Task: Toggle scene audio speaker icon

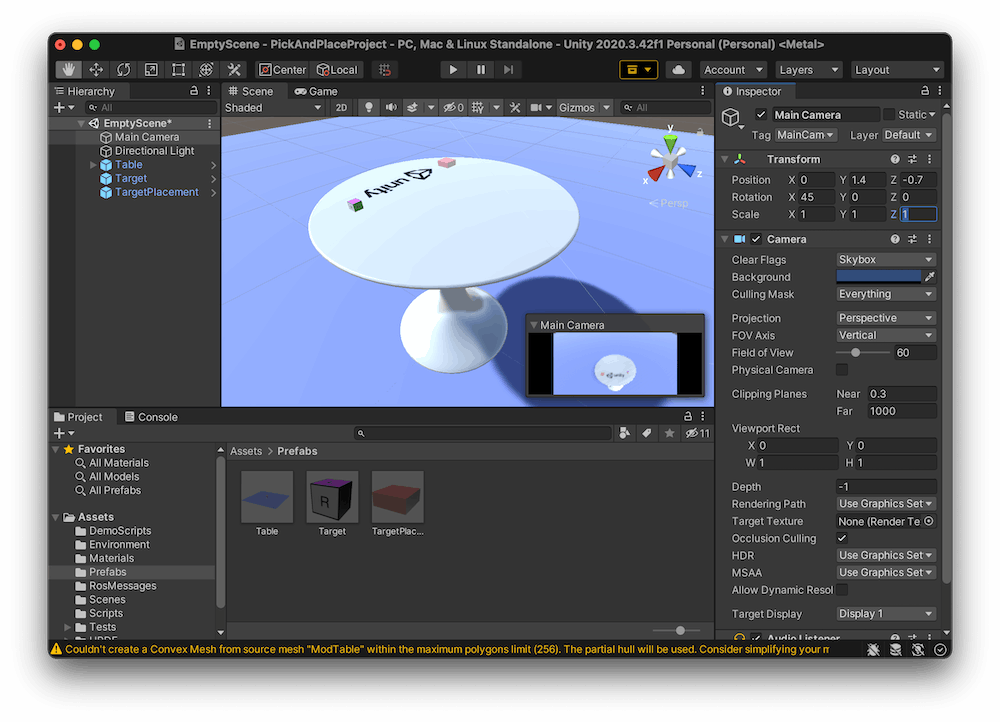Action: click(391, 108)
